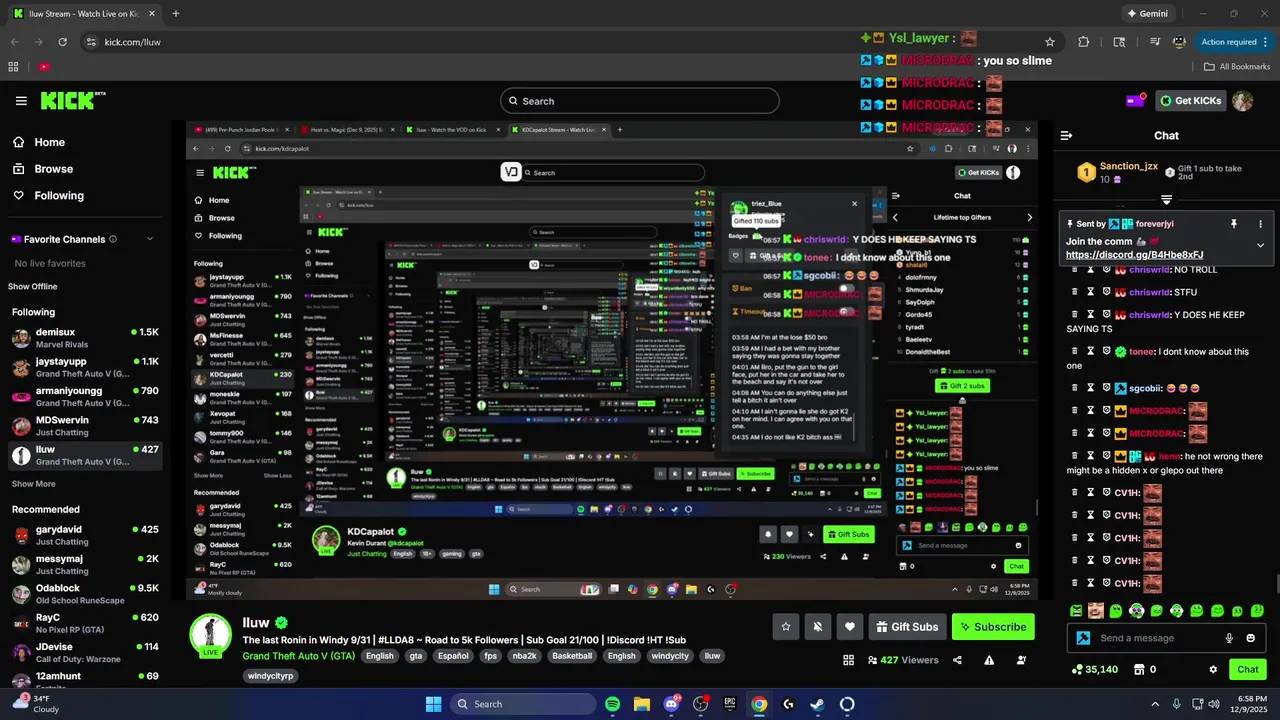Click the green Subscribe button
The width and height of the screenshot is (1280, 720).
pos(993,627)
